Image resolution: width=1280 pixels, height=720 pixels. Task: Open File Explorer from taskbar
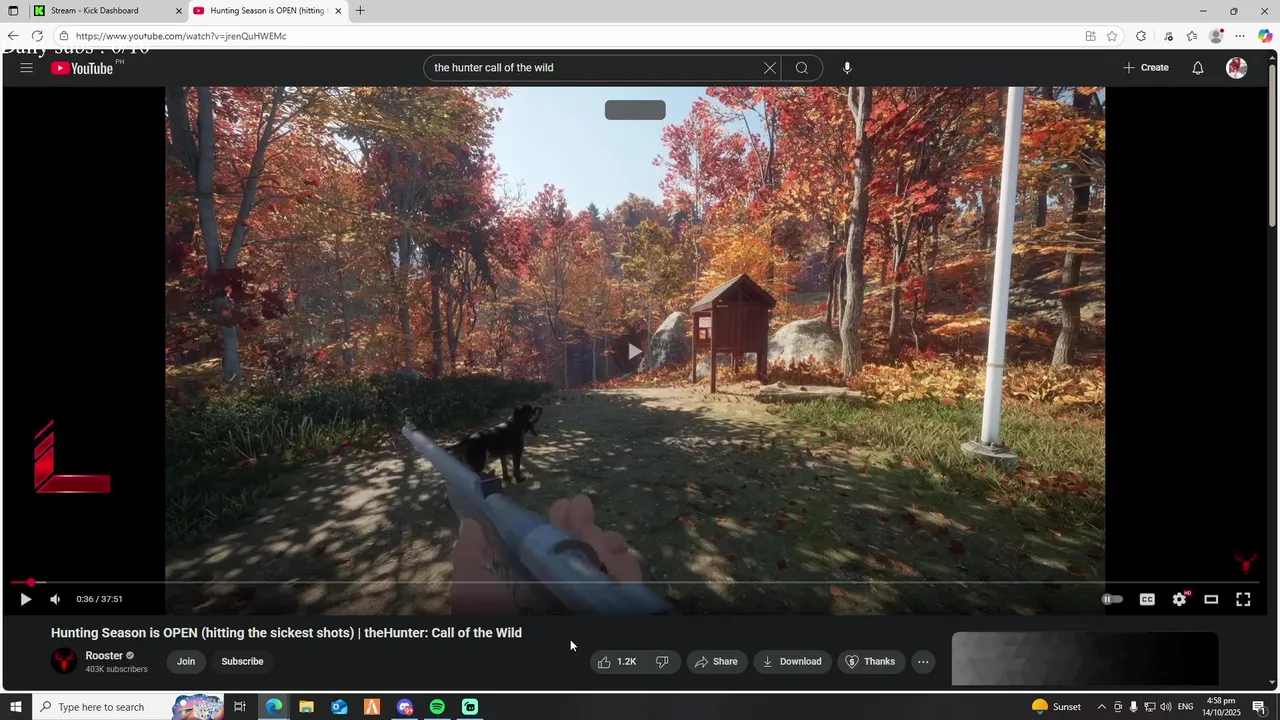pyautogui.click(x=306, y=707)
